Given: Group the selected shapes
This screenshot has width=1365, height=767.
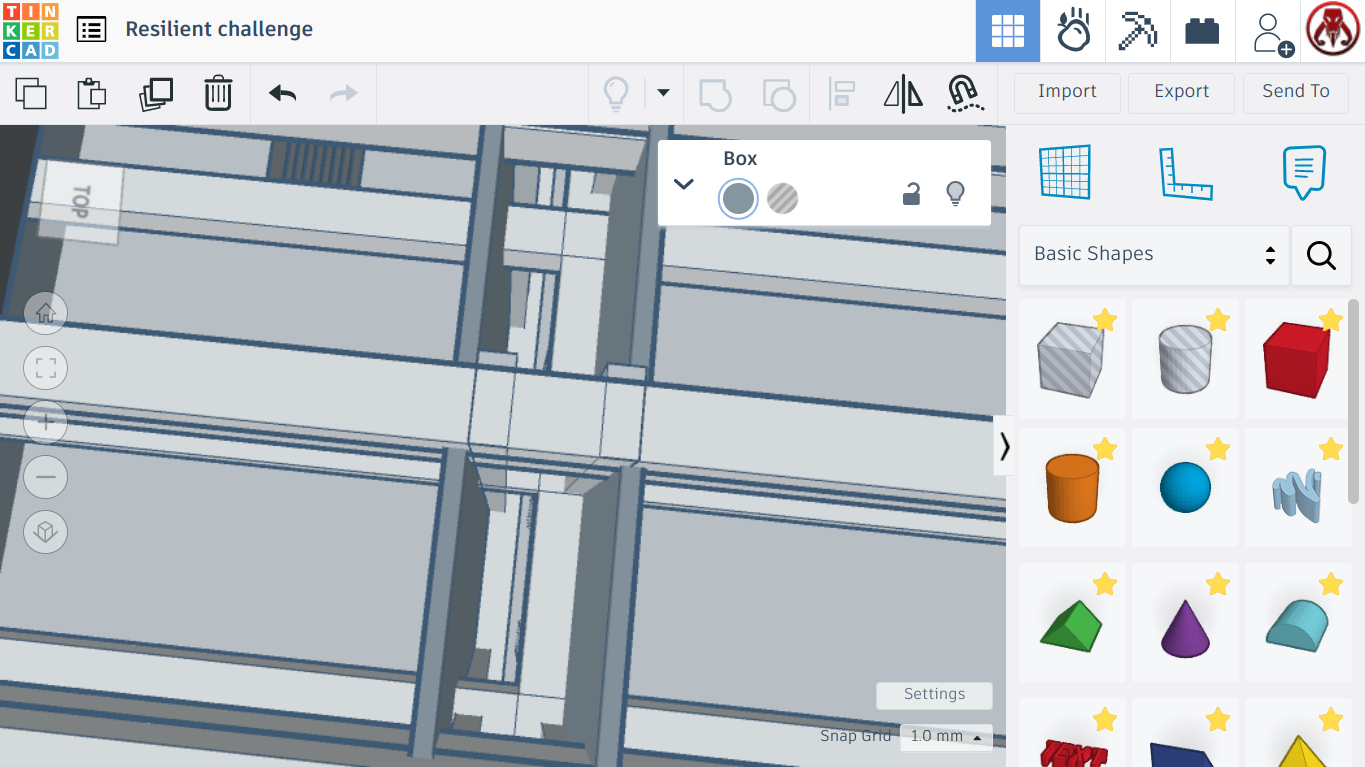Looking at the screenshot, I should pos(715,94).
